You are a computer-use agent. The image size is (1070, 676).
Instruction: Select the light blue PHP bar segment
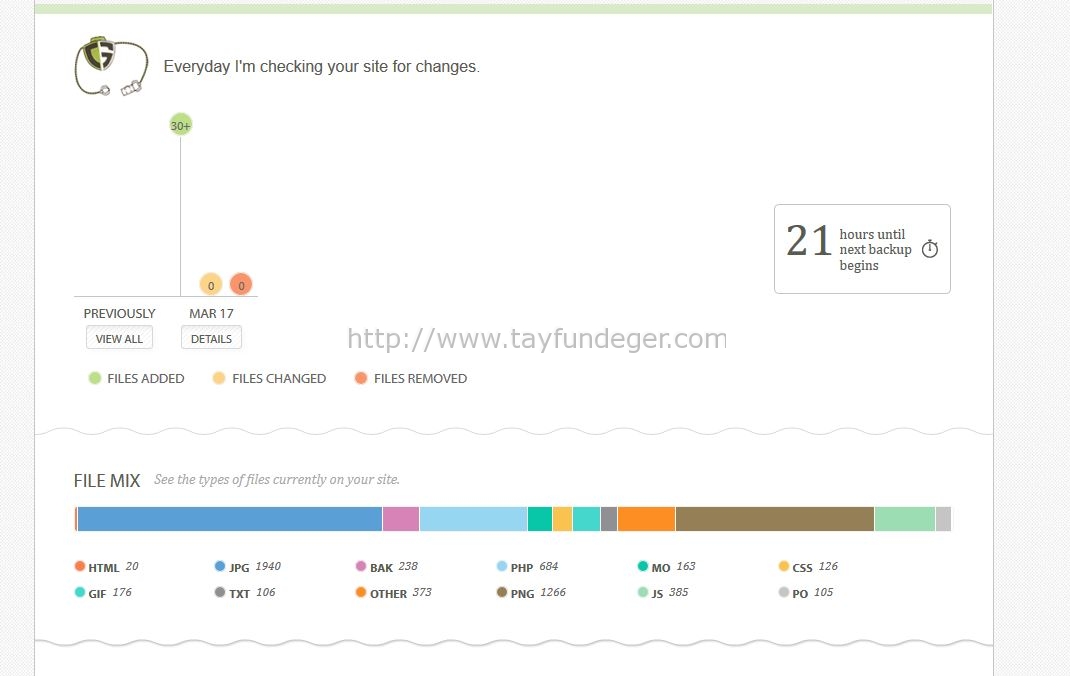coord(474,519)
